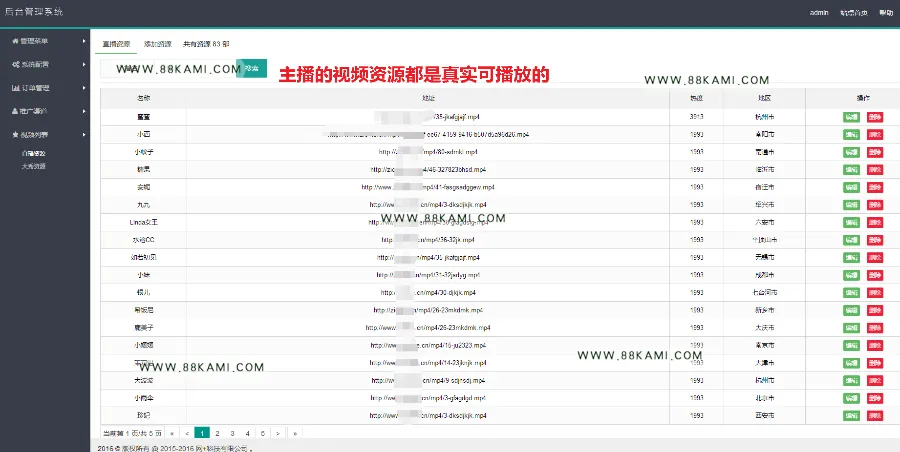
Task: Click the user icon in the sidebar
Action: click(15, 111)
